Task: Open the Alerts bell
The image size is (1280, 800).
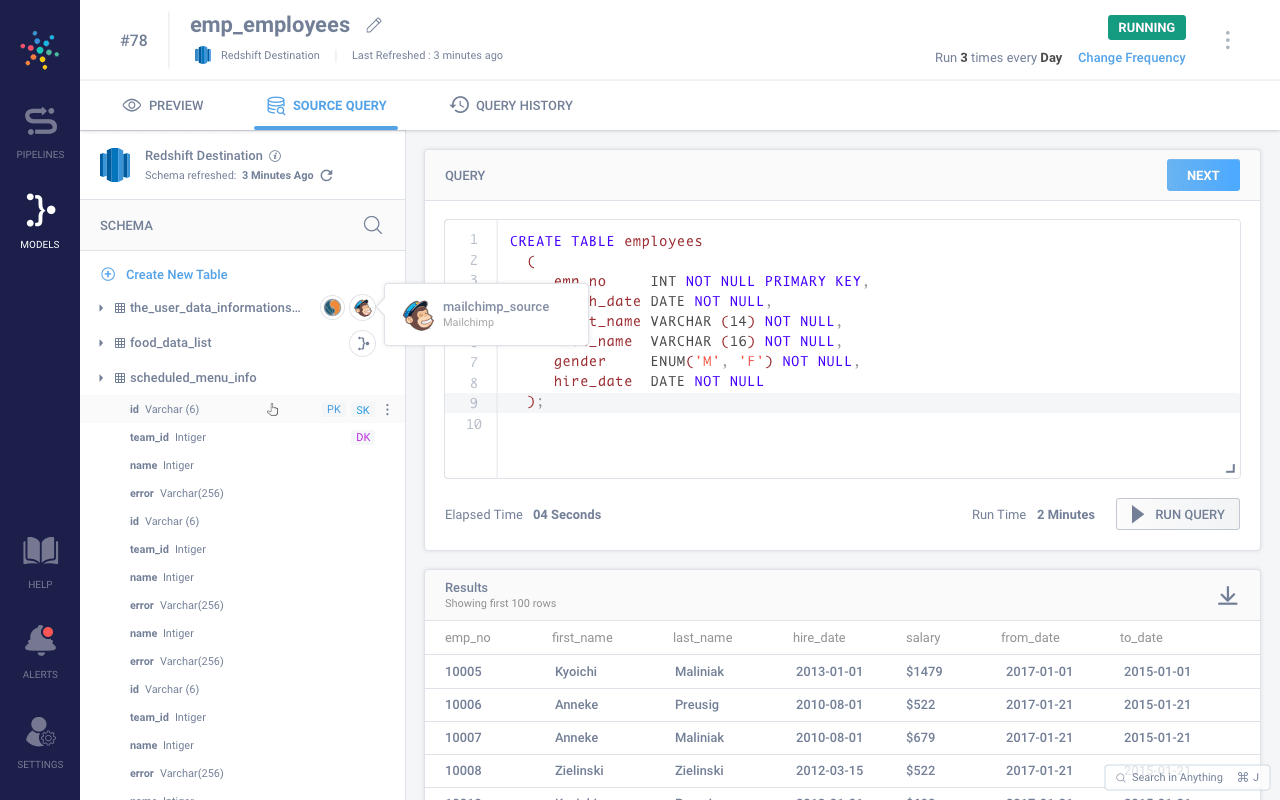Action: coord(40,651)
